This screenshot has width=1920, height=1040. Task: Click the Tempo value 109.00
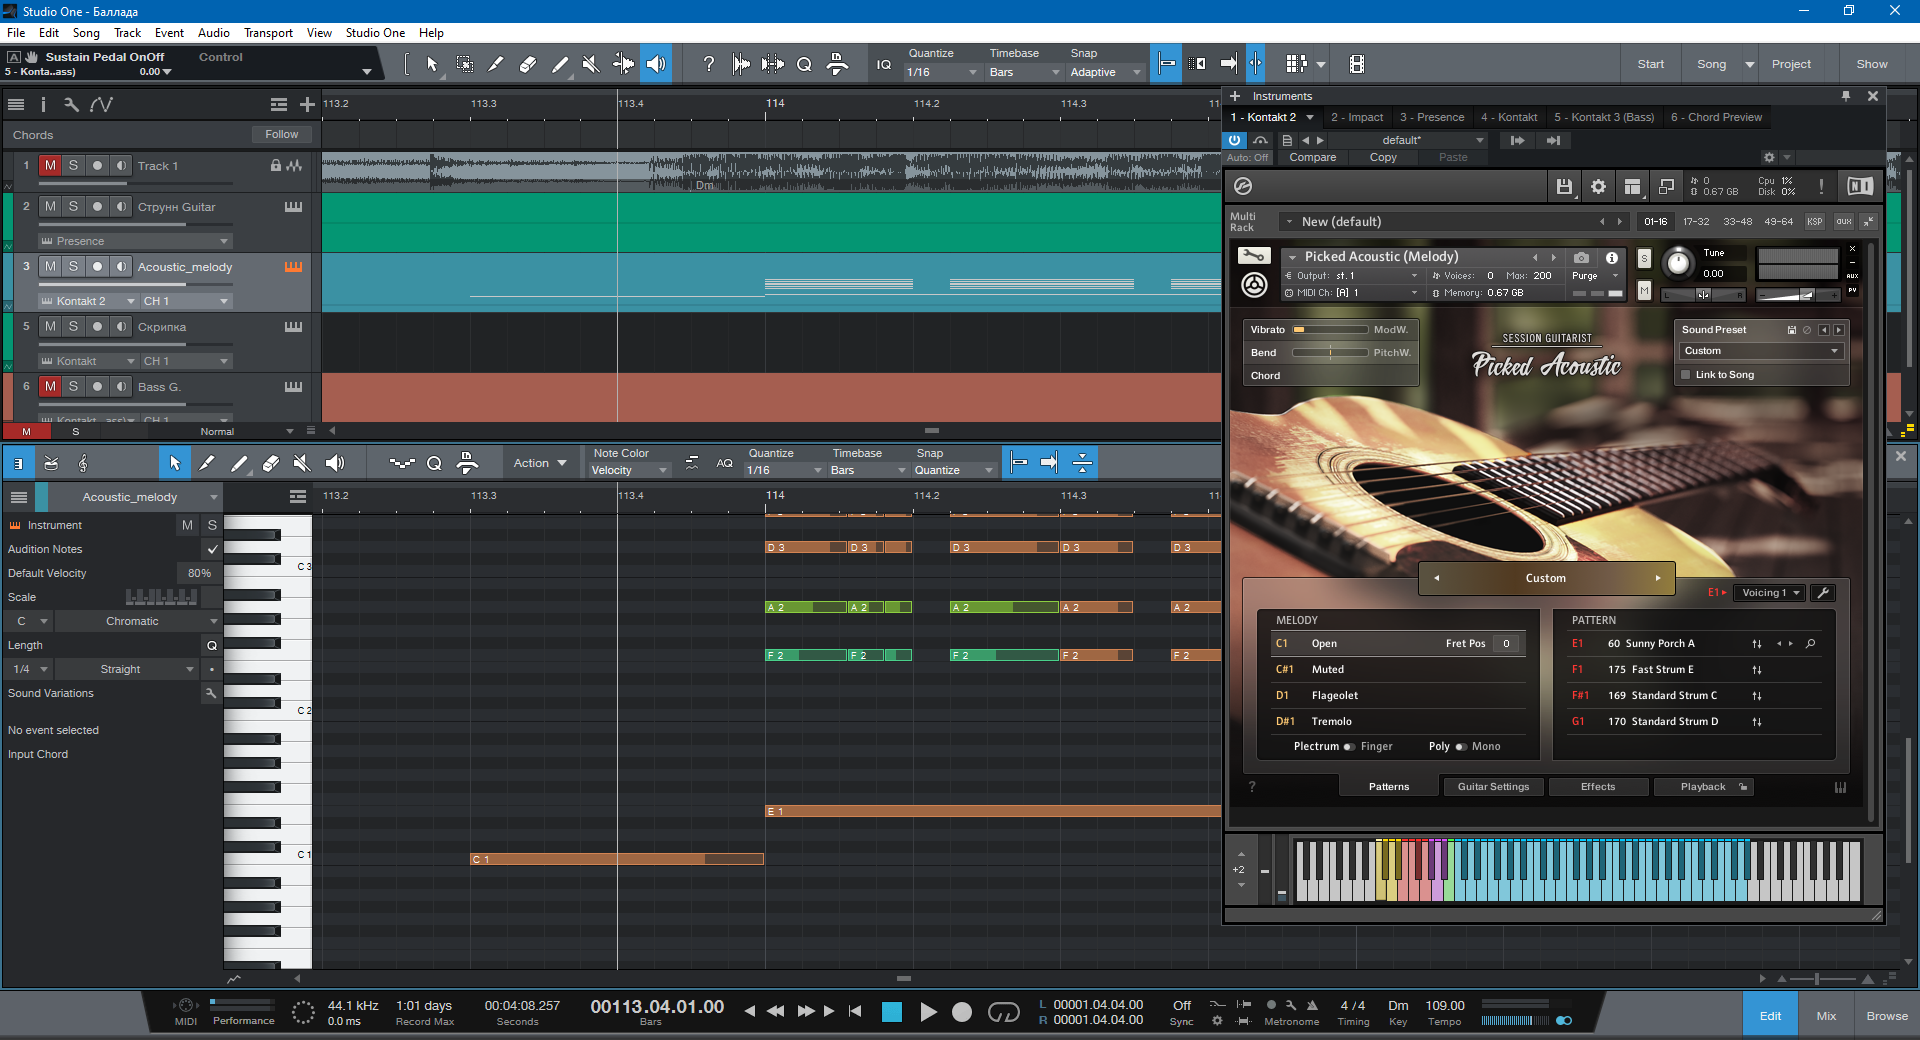[1445, 1006]
